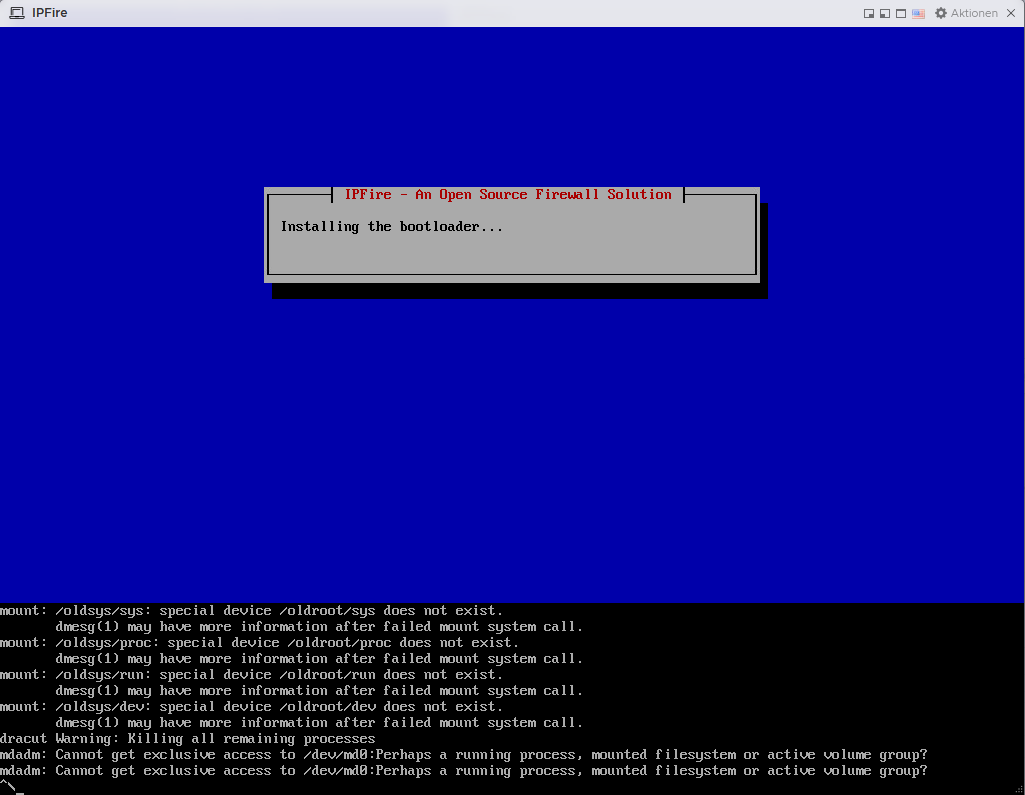Viewport: 1025px width, 795px height.
Task: Click the gear icon beside Aktionen
Action: point(941,13)
